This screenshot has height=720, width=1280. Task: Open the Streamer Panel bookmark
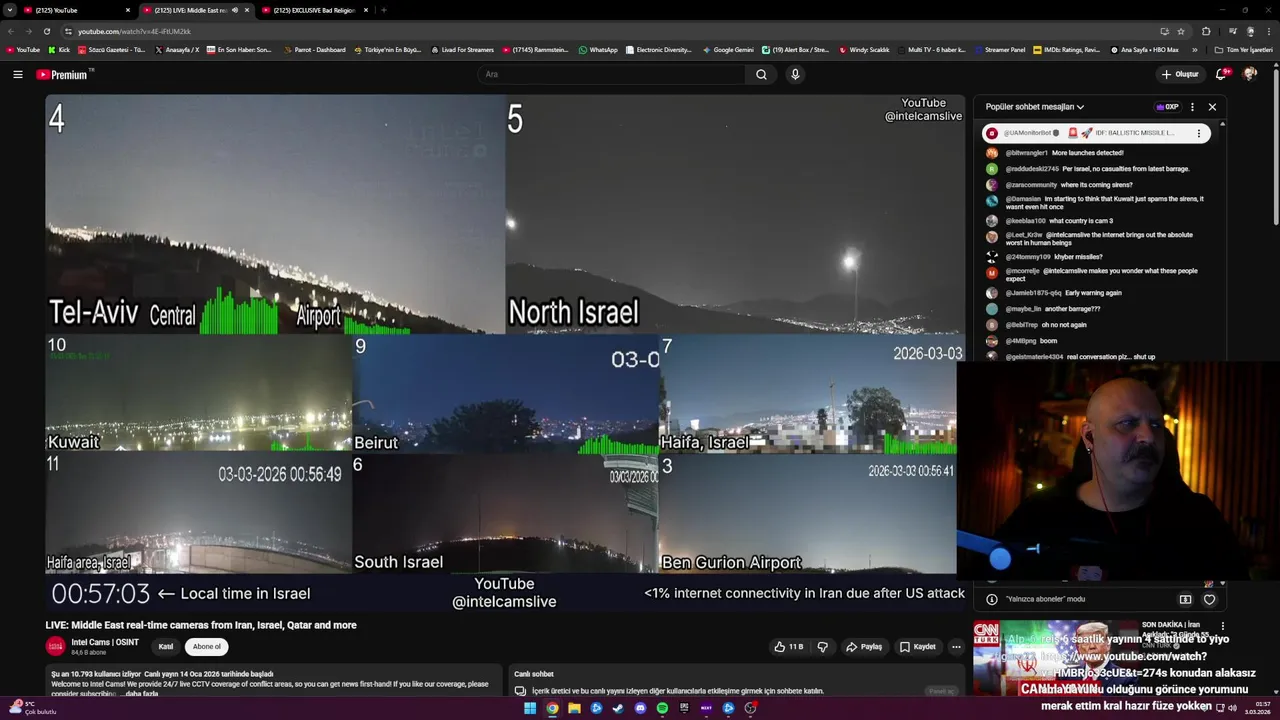[999, 49]
